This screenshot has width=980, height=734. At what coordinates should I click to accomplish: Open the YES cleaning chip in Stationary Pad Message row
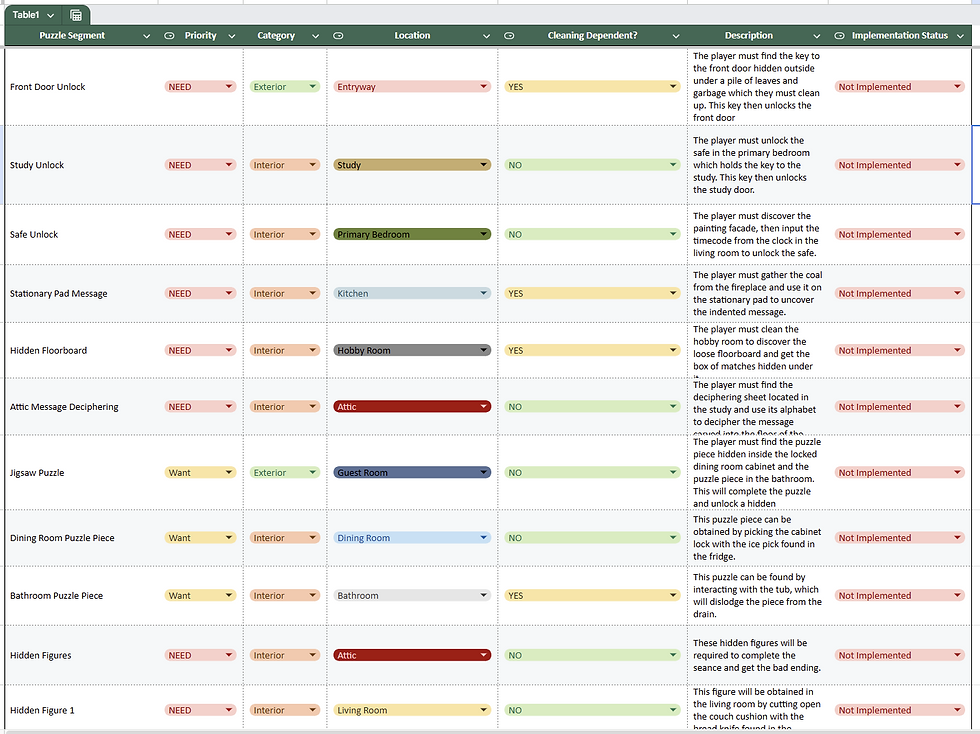tap(592, 293)
